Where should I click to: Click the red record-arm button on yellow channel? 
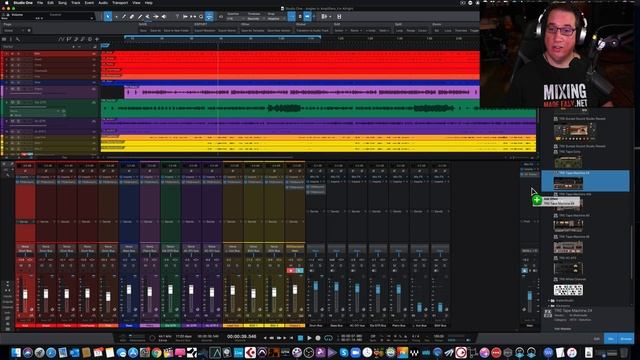click(291, 270)
